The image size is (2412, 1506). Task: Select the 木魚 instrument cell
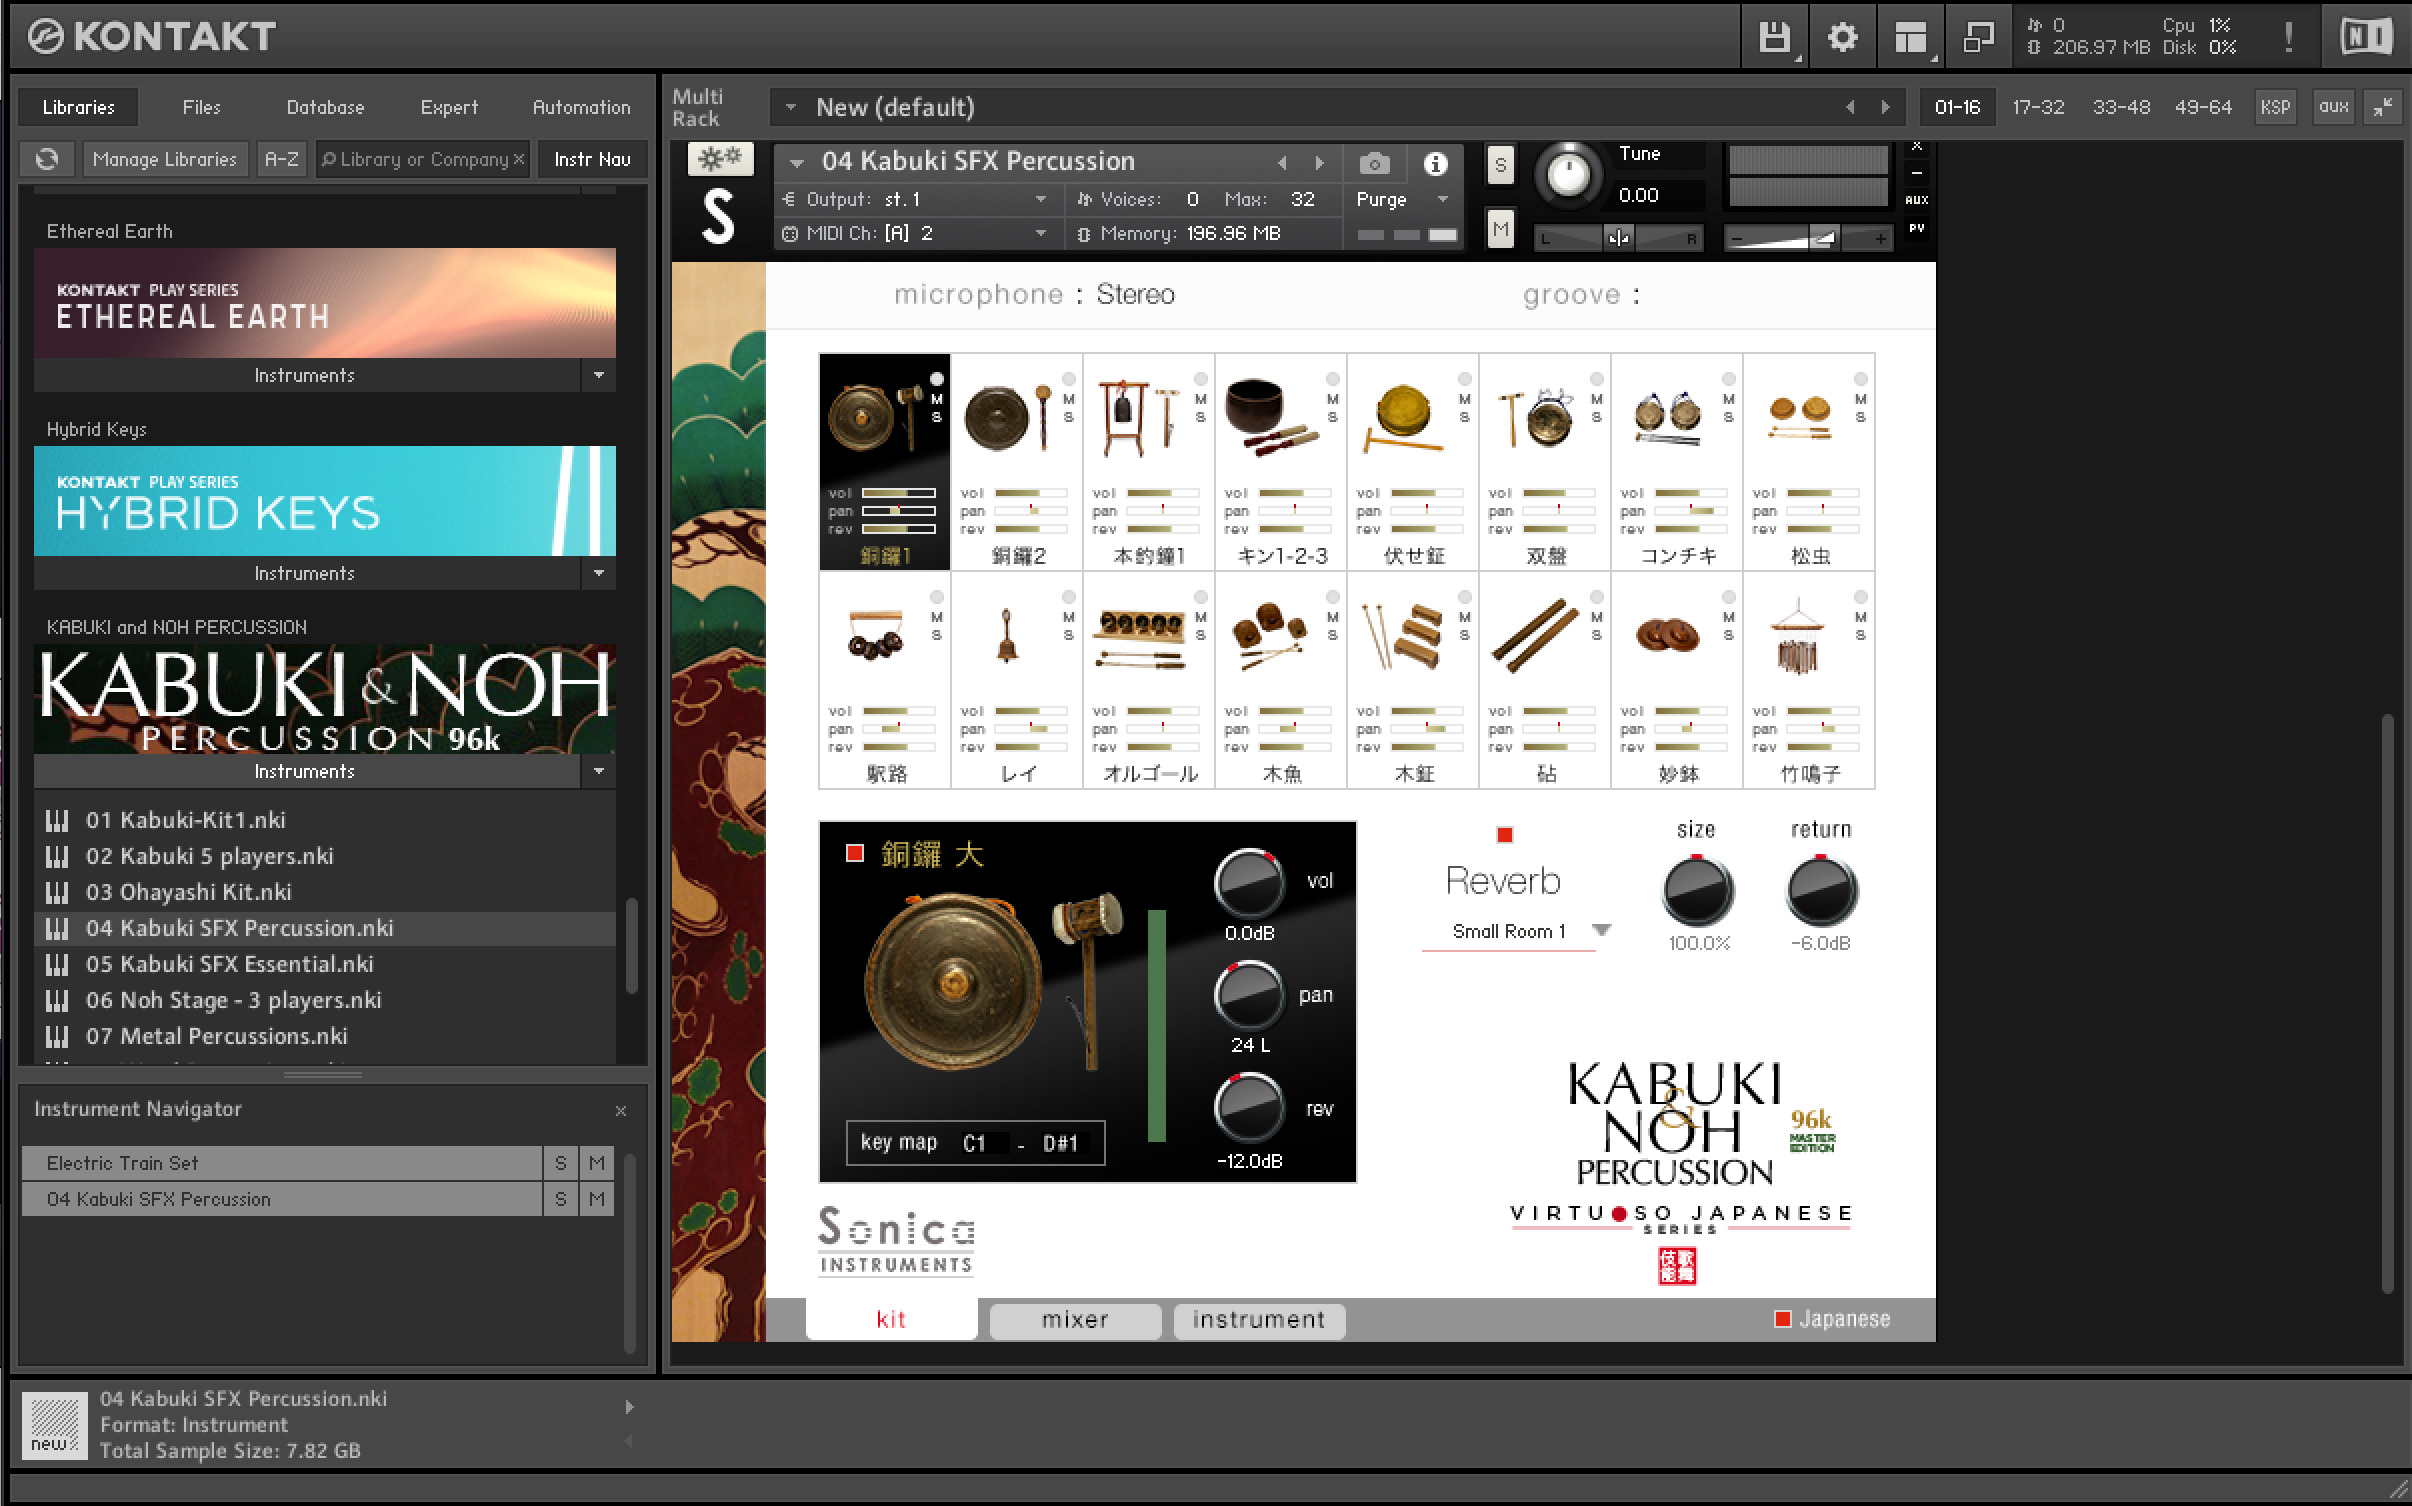(1280, 680)
